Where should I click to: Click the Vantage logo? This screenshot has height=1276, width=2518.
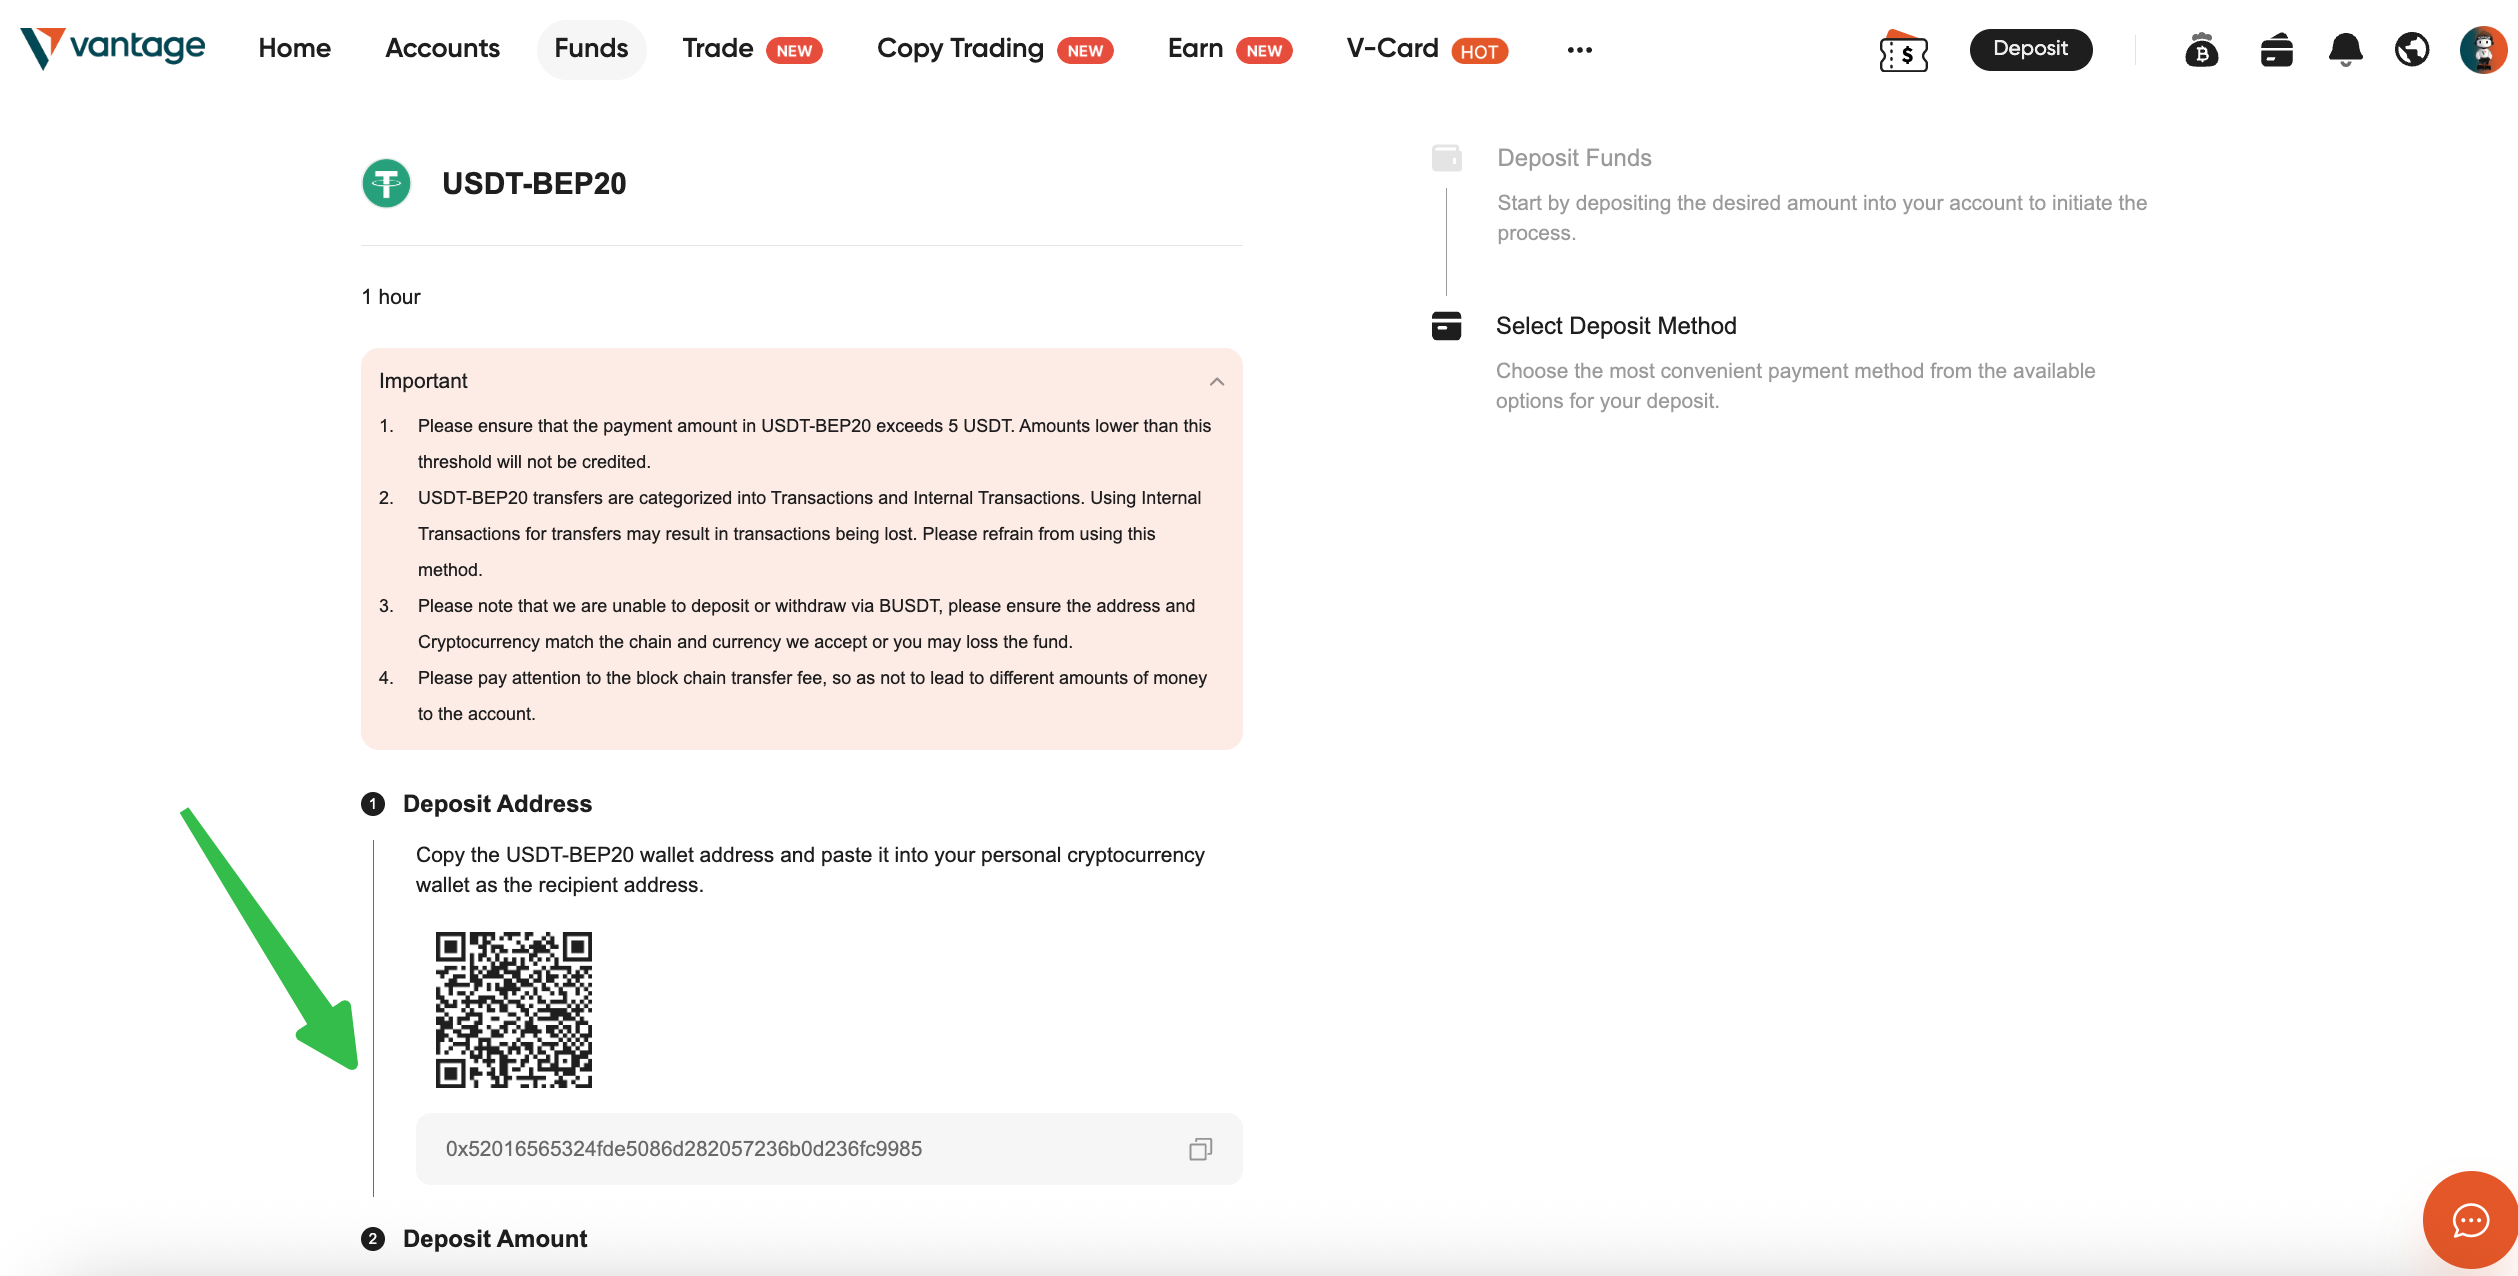(112, 48)
